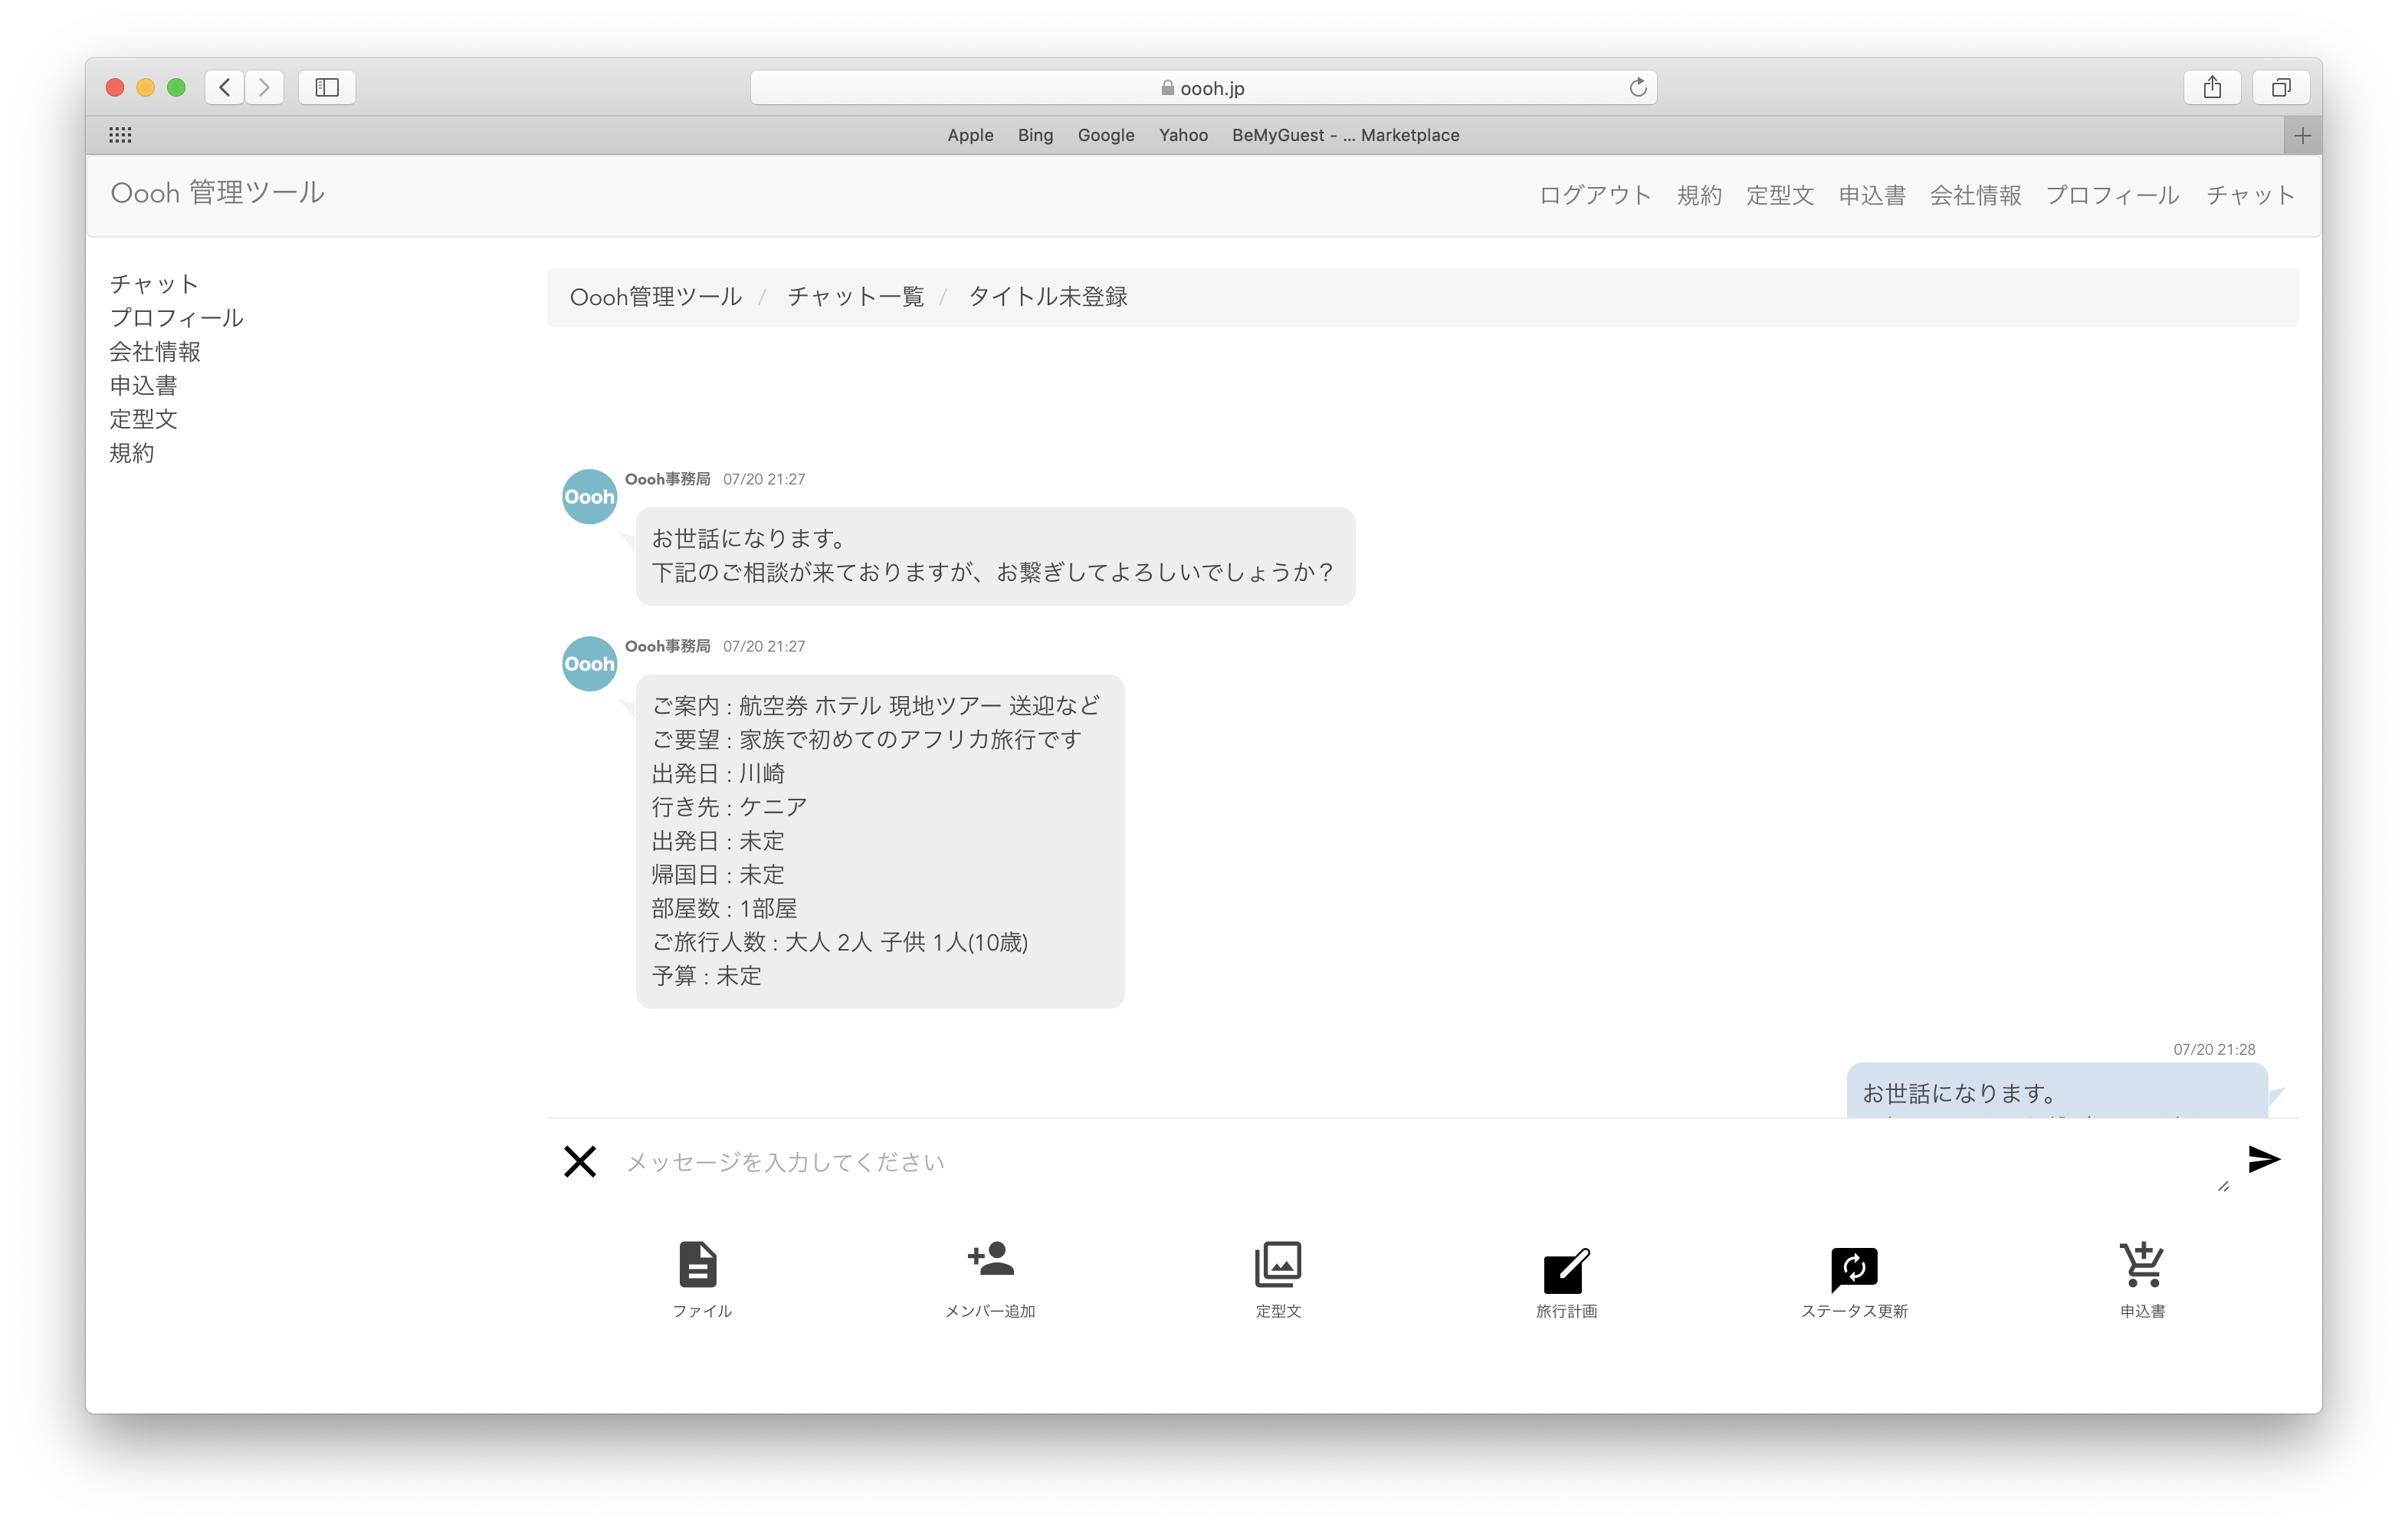Go to チャット一覧 breadcrumb link

[x=856, y=297]
